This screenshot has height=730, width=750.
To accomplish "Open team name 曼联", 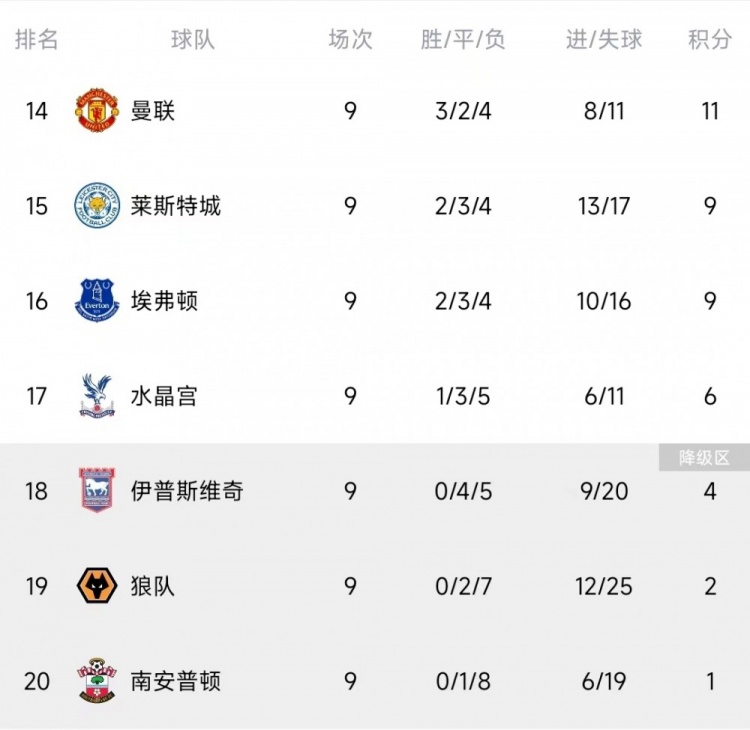I will pos(153,110).
